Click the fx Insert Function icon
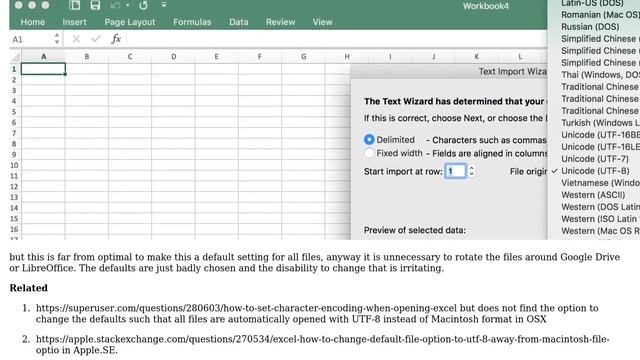The image size is (640, 360). (116, 39)
